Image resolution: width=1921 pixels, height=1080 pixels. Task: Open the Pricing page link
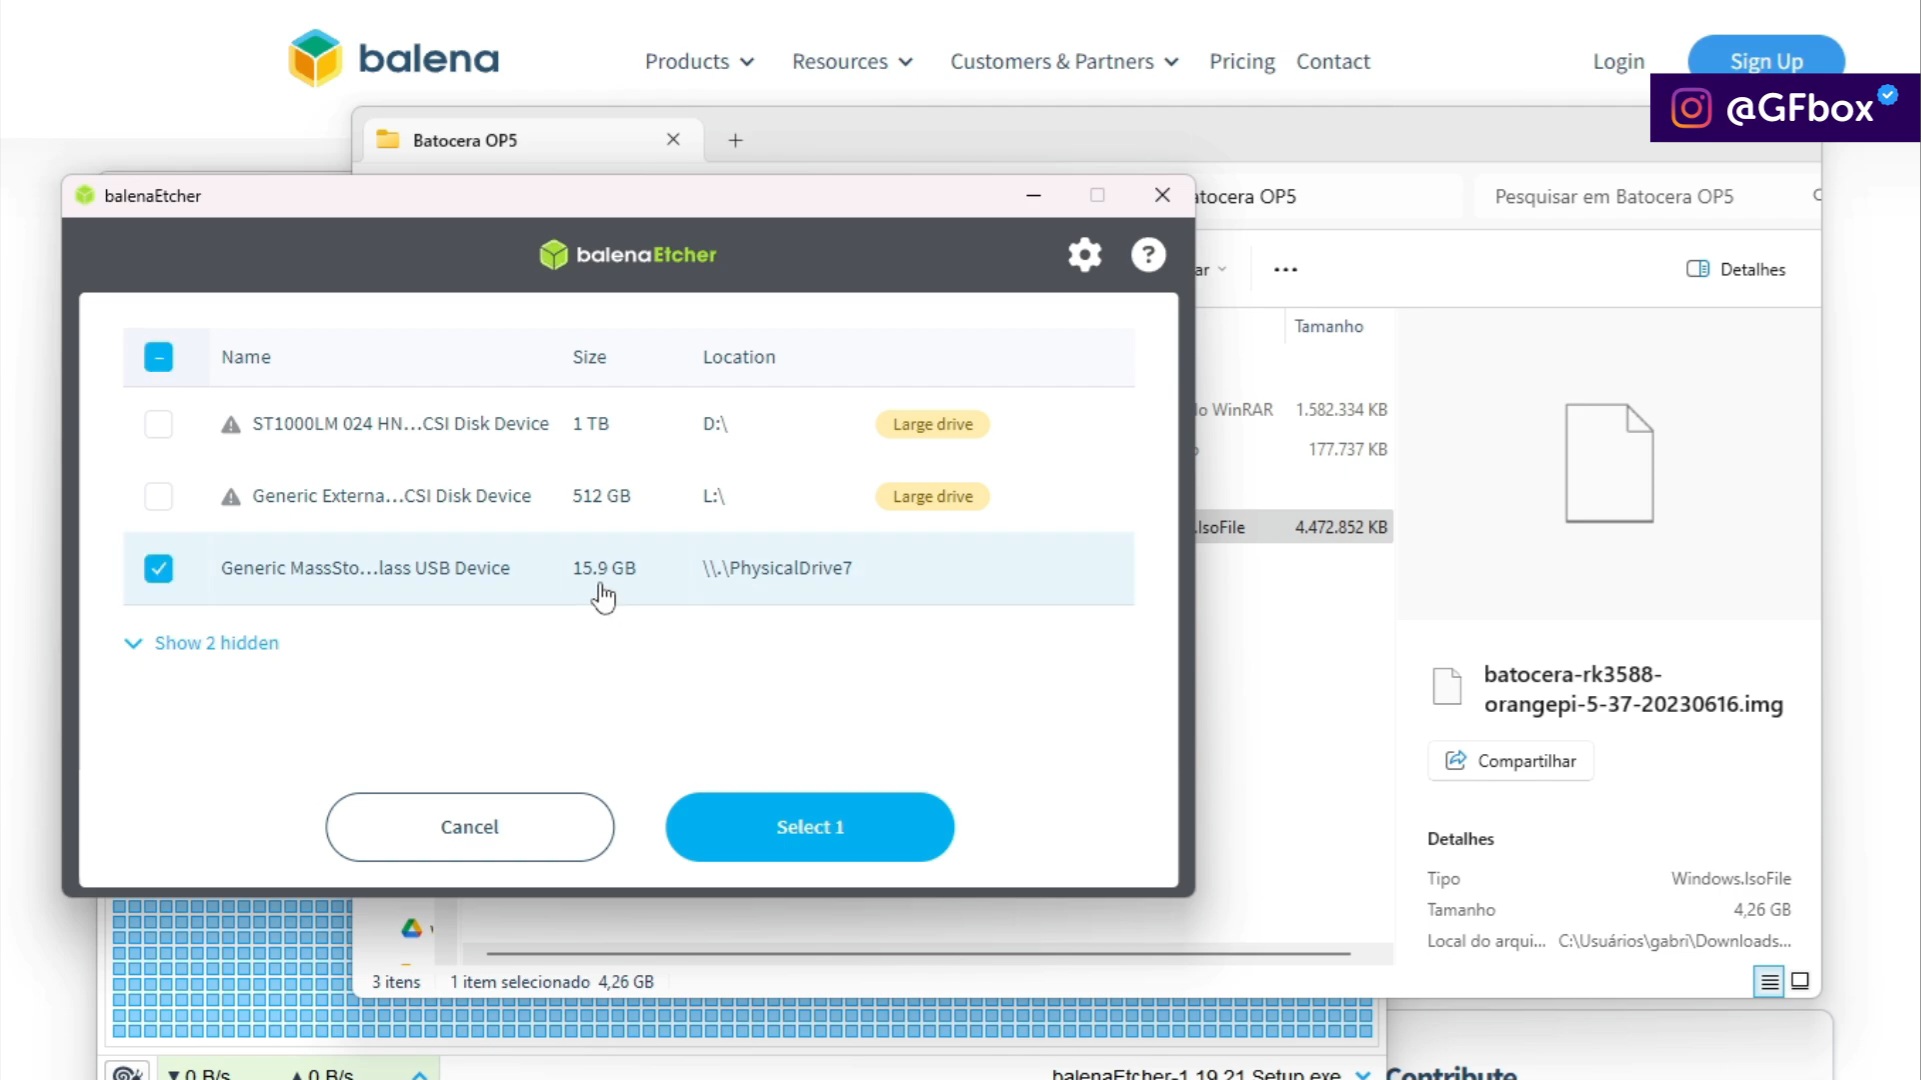(x=1241, y=62)
